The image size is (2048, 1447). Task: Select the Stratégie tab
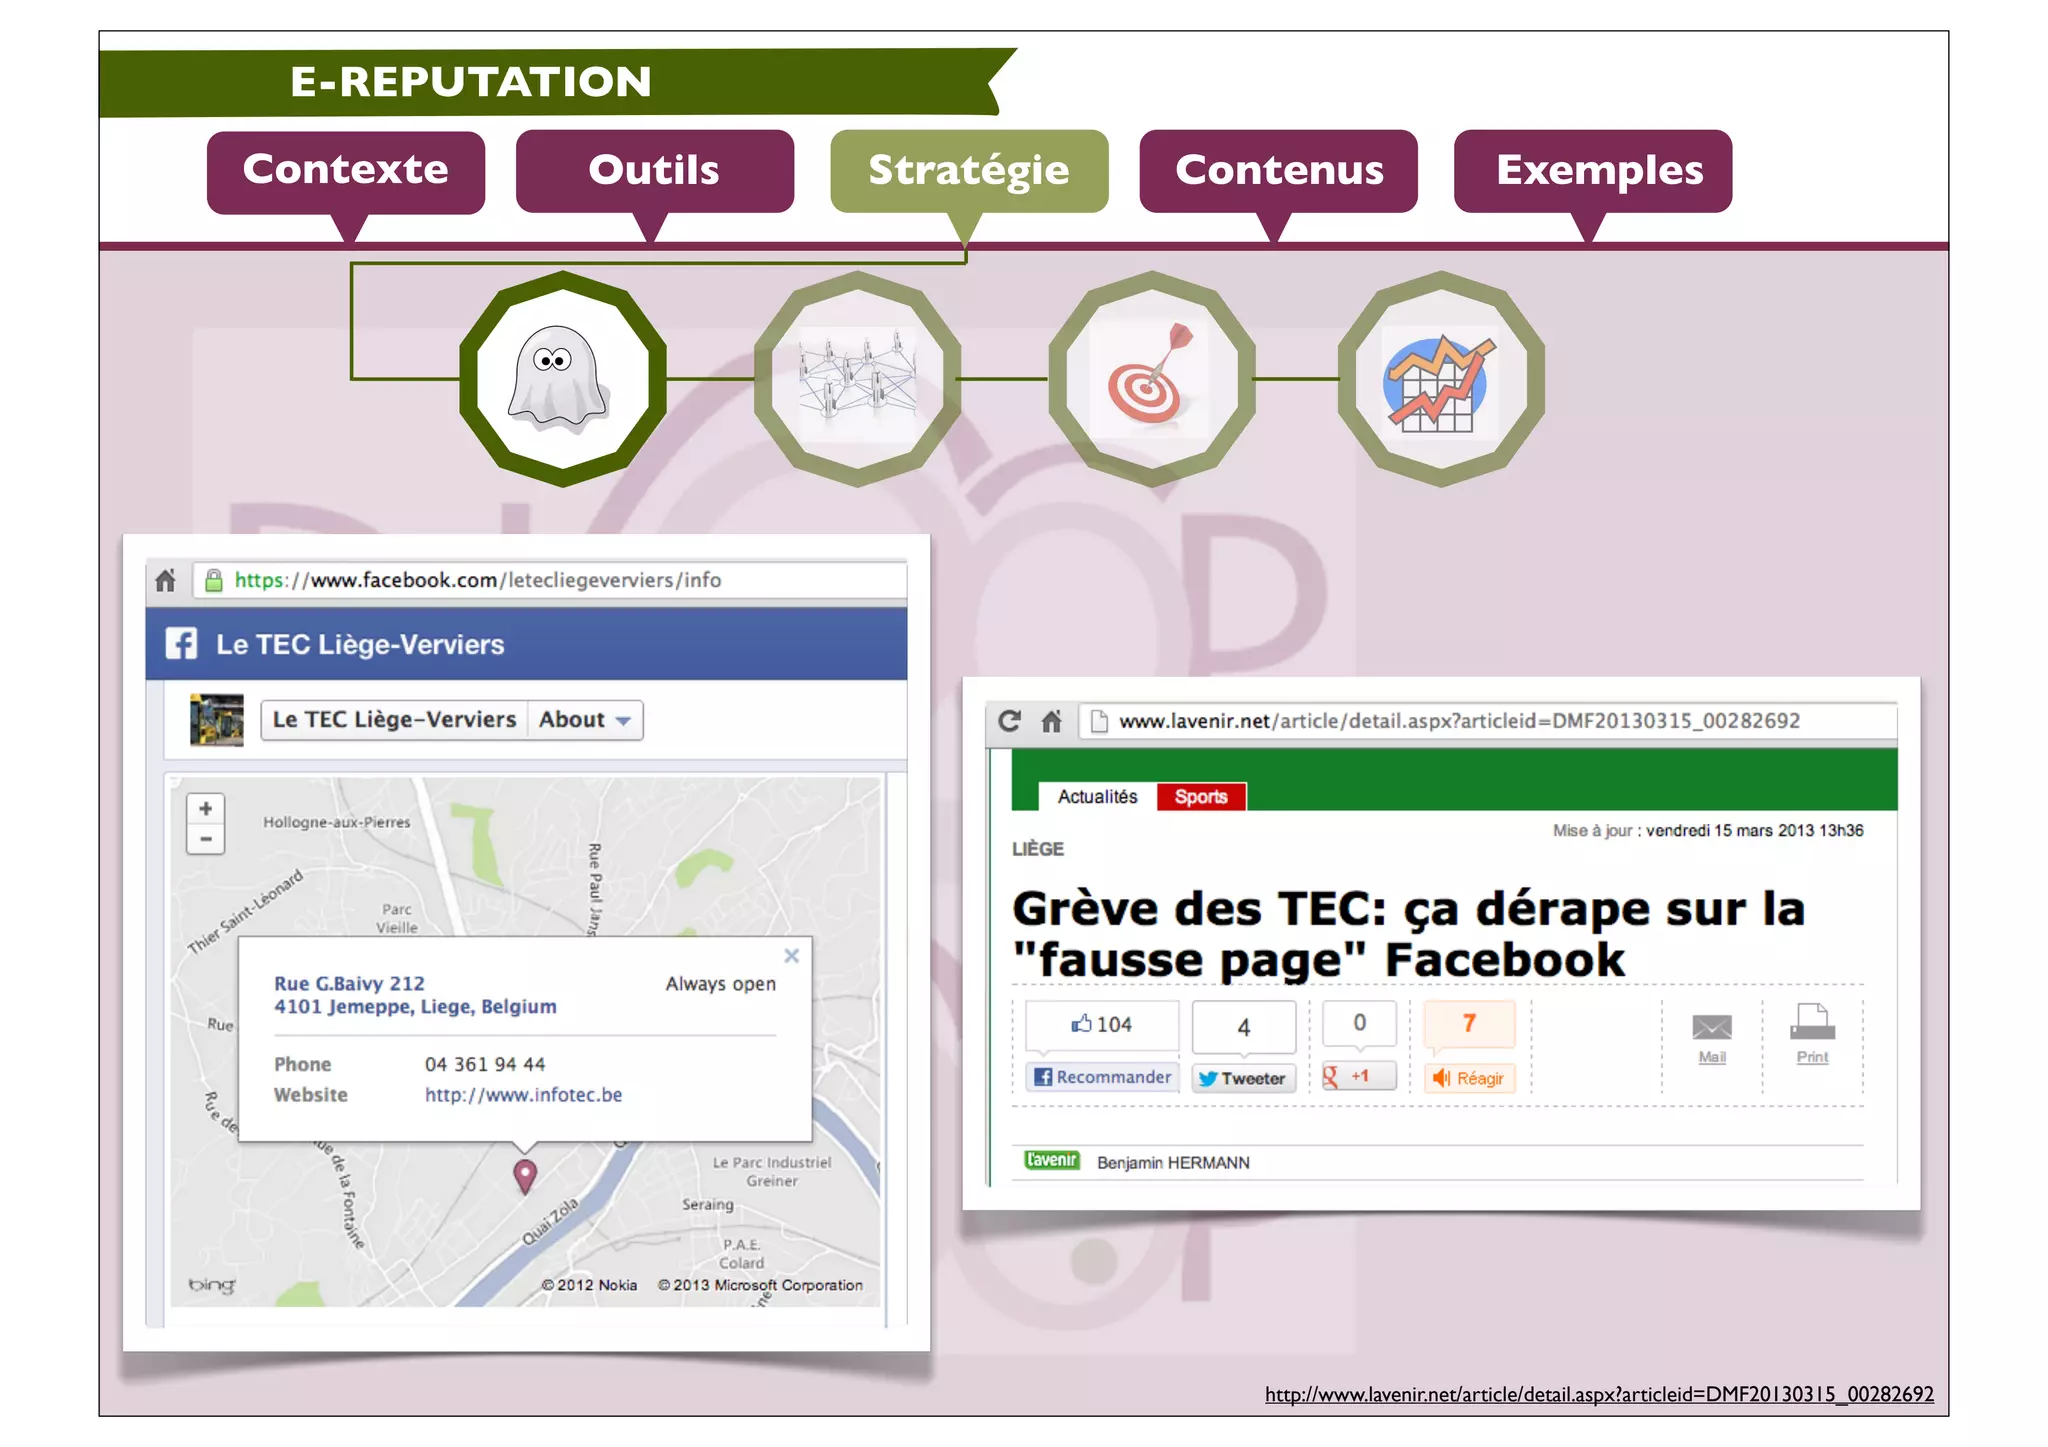point(969,171)
